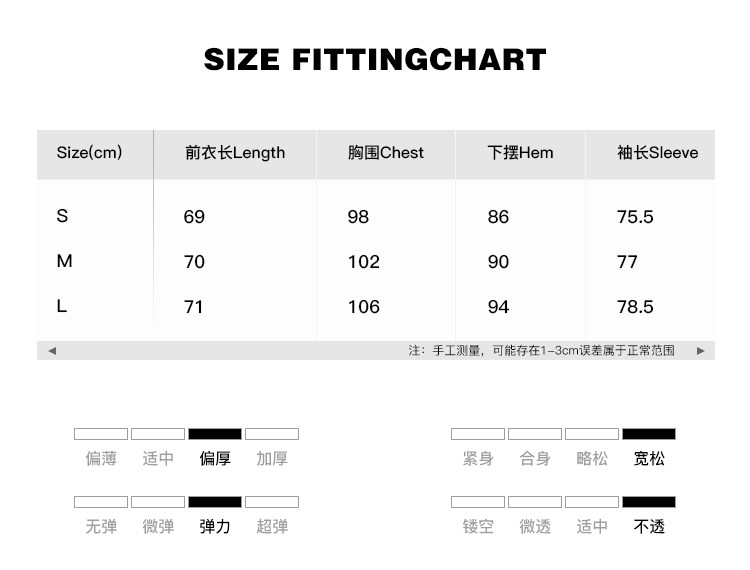Select the 偏厚 thickness box
The height and width of the screenshot is (570, 750).
point(215,434)
